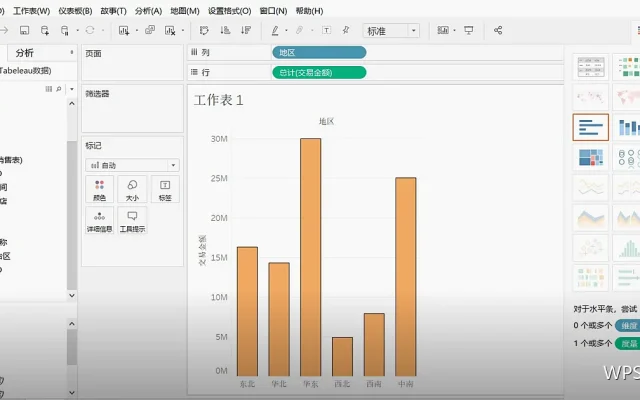Open the 大小 size marks button
Screen dimensions: 640x400
point(132,189)
